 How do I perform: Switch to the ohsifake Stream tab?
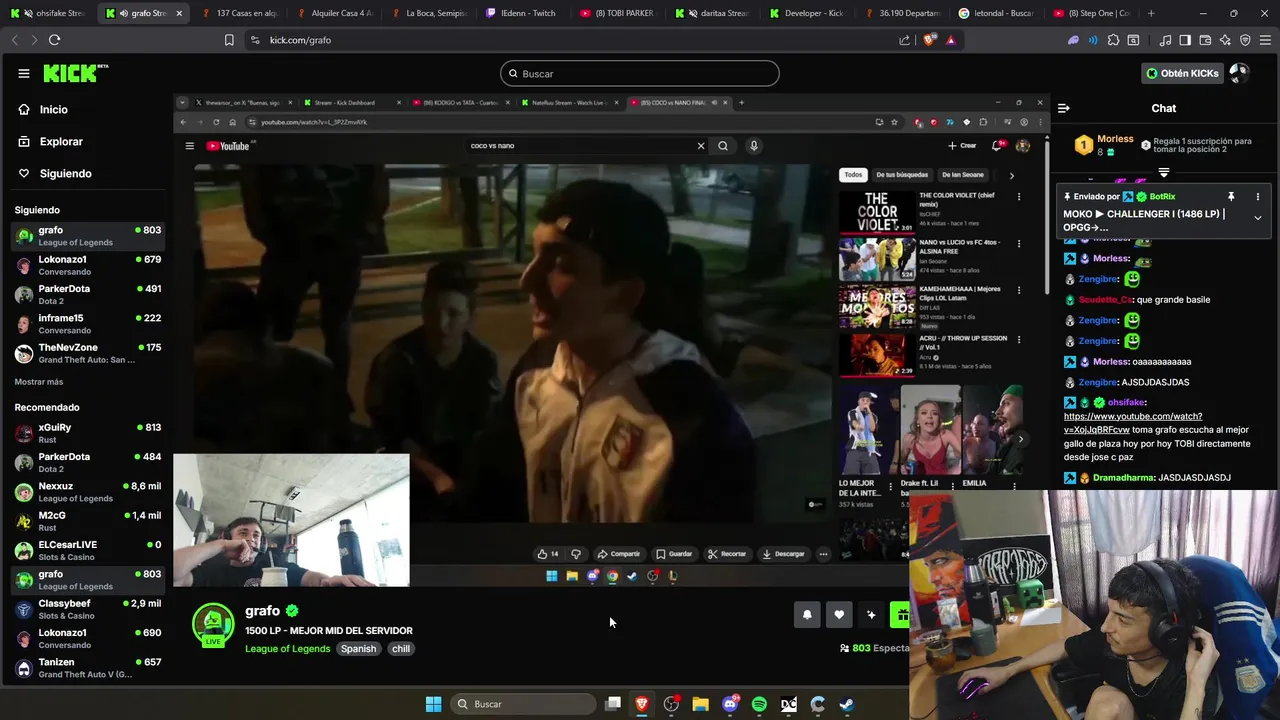point(48,13)
